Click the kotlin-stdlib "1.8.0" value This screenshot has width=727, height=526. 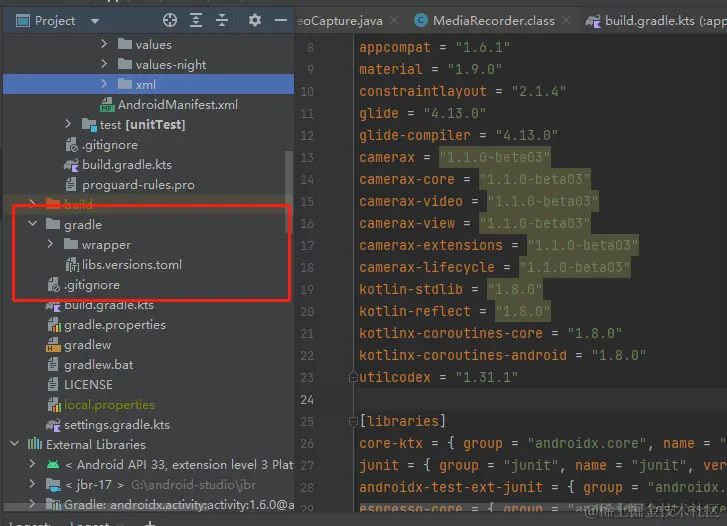click(514, 289)
